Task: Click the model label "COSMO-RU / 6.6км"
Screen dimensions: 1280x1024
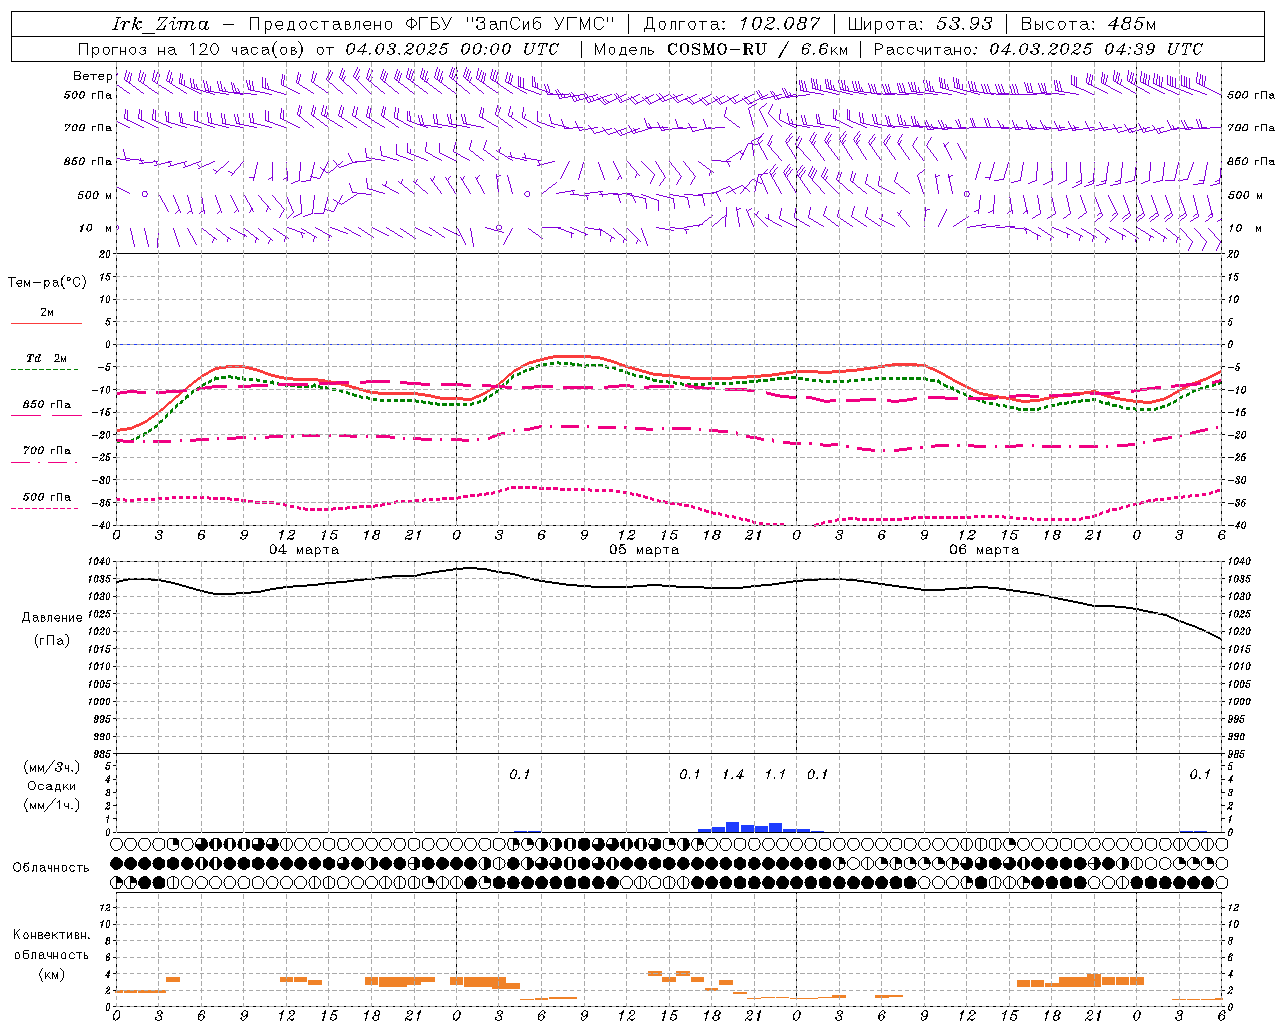Action: 757,49
